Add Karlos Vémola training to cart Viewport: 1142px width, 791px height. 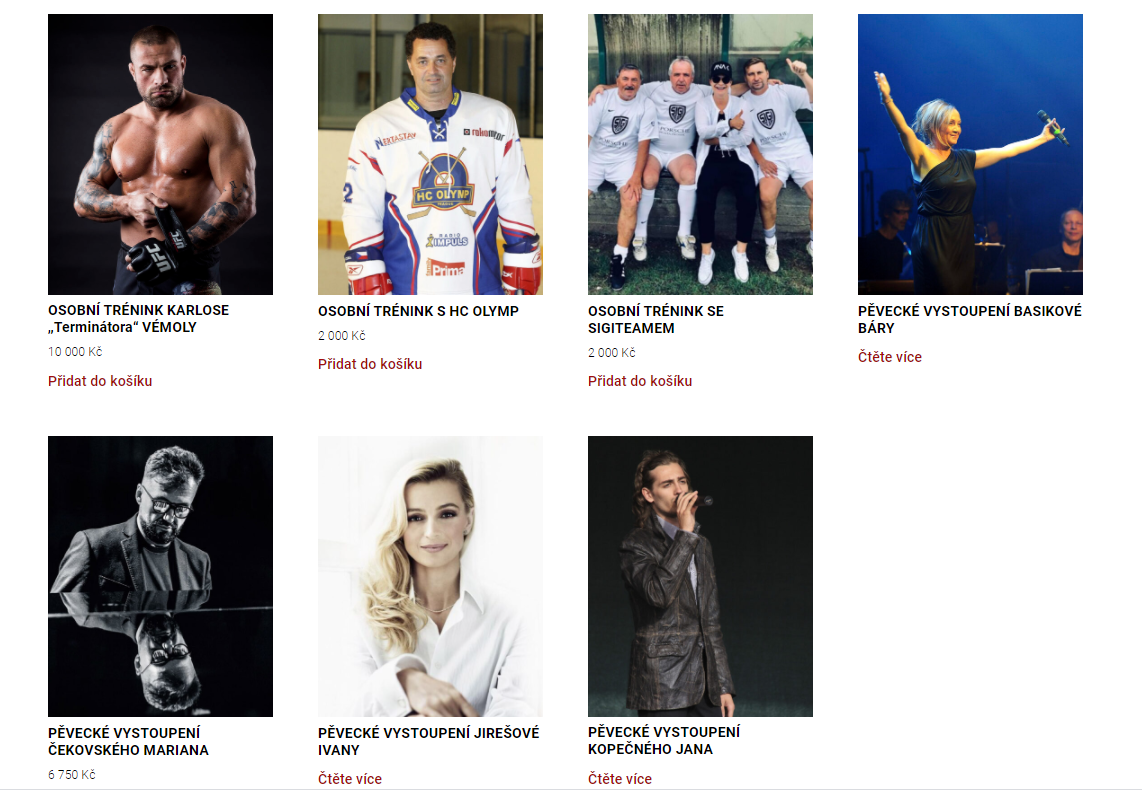[100, 381]
